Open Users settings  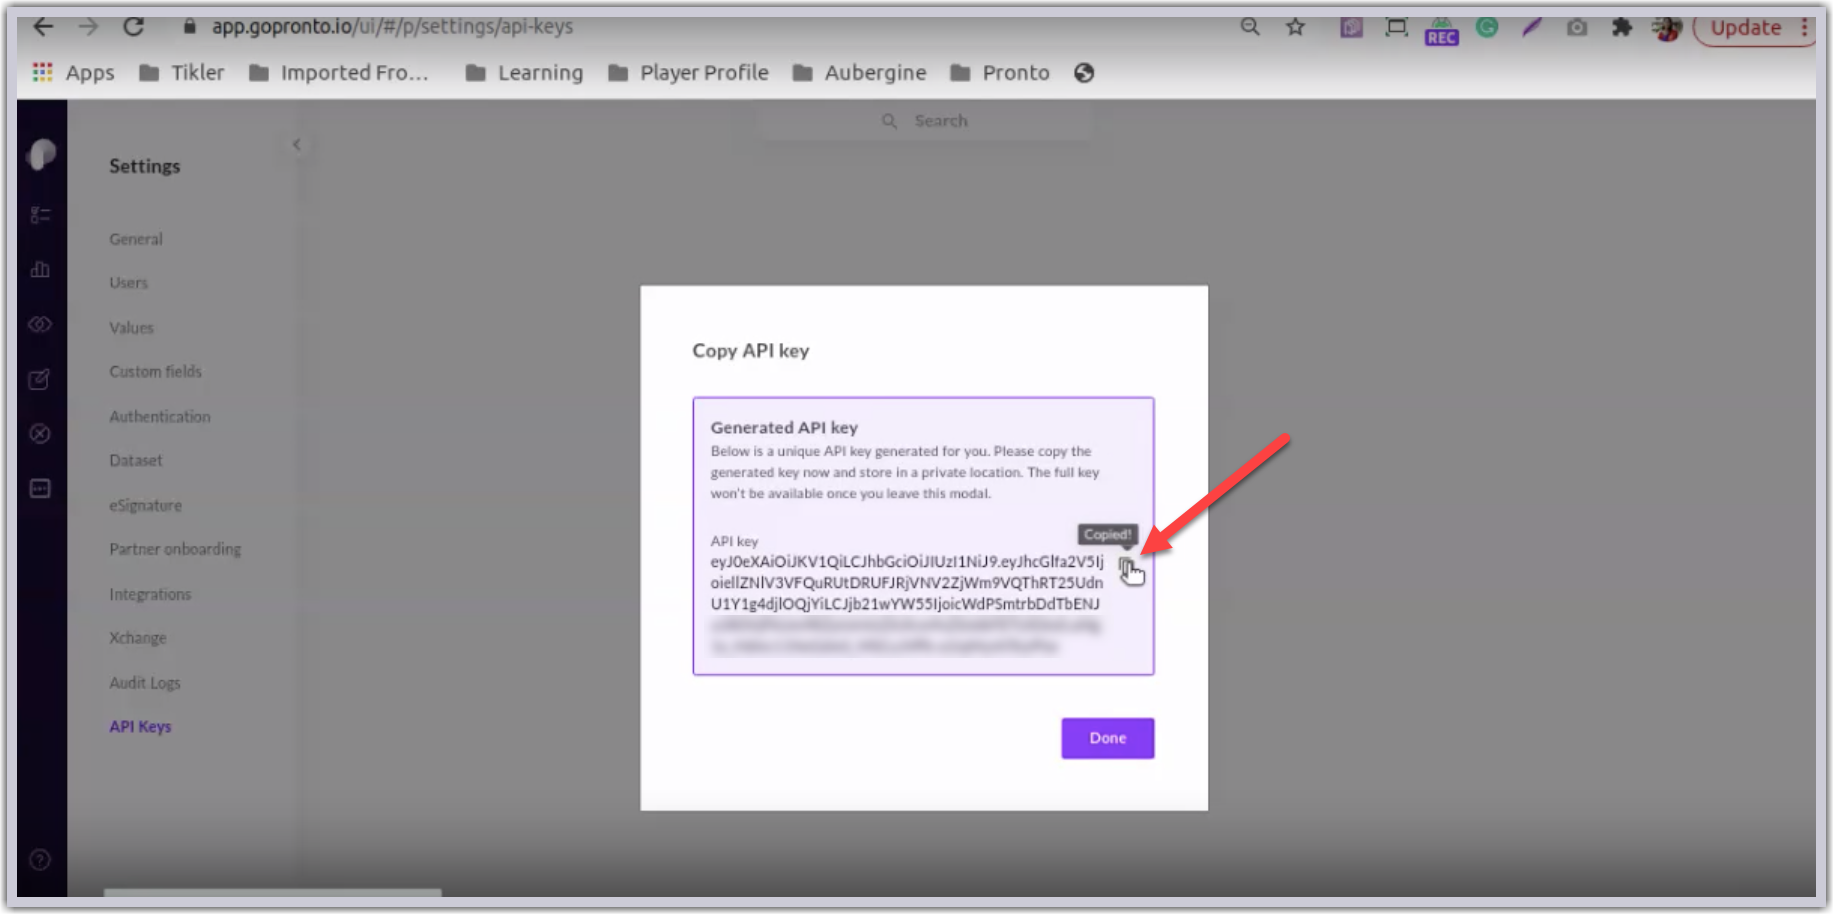pos(129,283)
